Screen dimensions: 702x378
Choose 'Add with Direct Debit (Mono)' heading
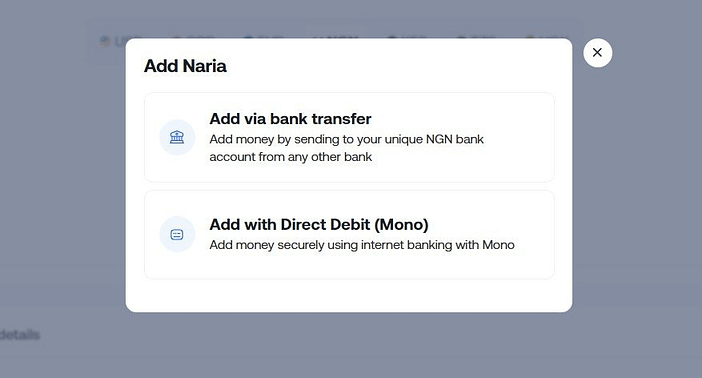(319, 224)
